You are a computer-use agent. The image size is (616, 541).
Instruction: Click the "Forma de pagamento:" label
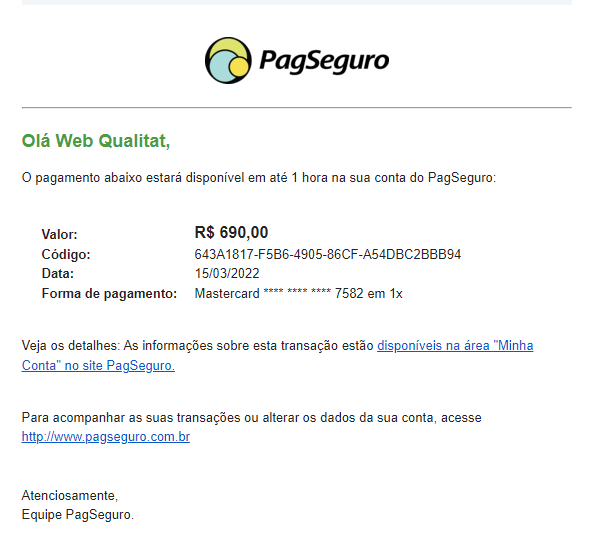(x=110, y=293)
